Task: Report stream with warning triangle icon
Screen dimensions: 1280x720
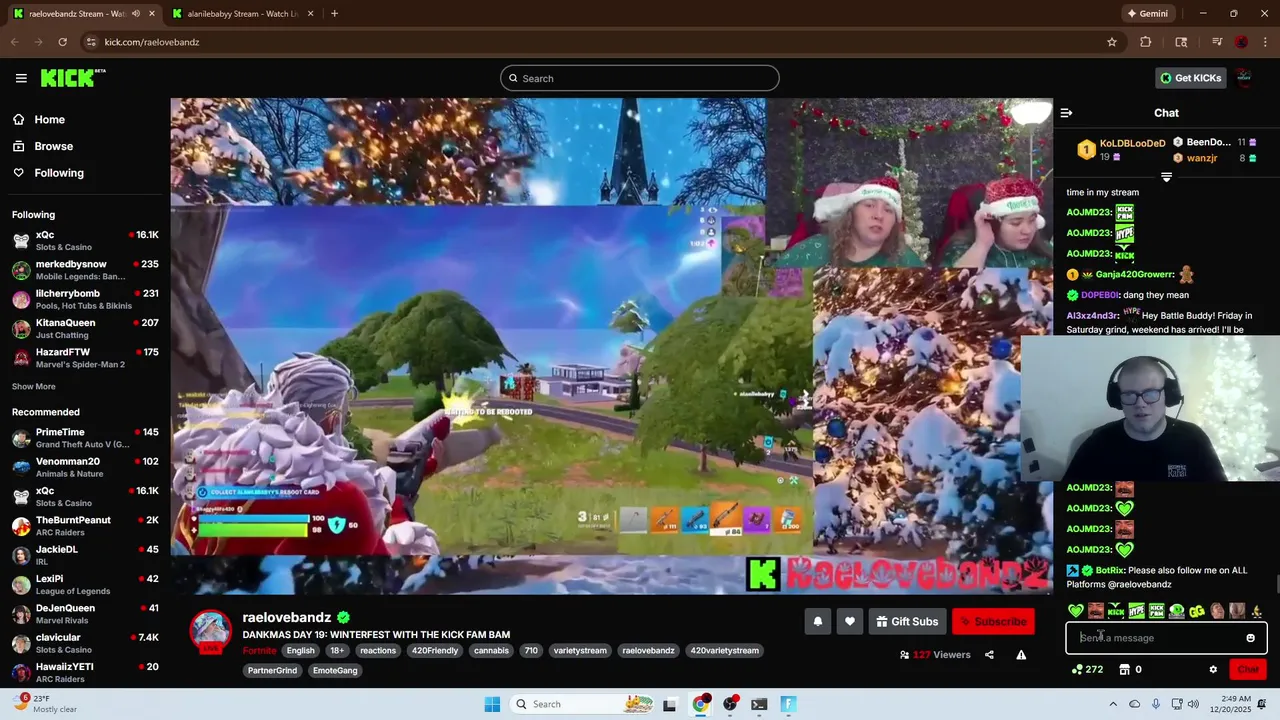Action: (1021, 655)
